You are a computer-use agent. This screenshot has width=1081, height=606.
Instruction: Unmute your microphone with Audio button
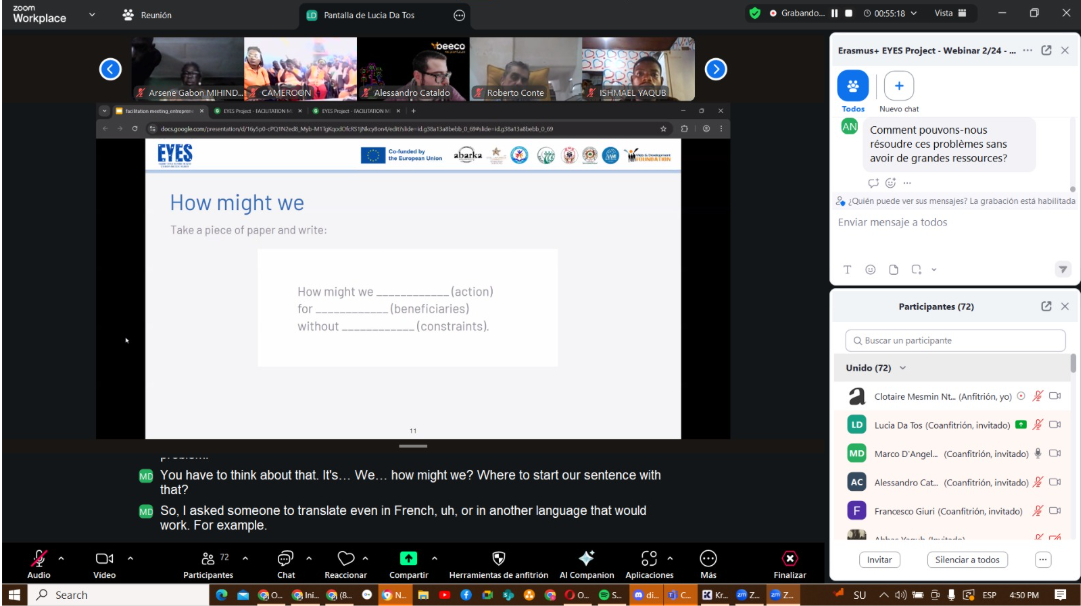39,559
